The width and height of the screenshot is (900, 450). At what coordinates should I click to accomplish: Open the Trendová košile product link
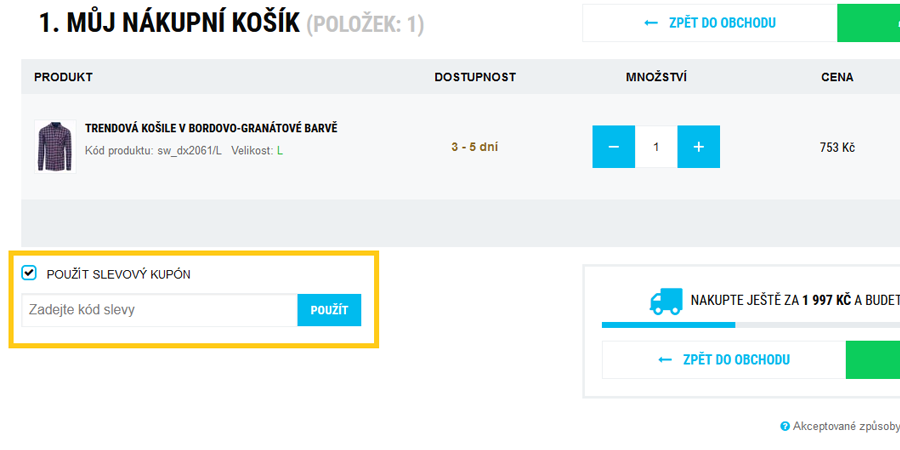point(211,128)
